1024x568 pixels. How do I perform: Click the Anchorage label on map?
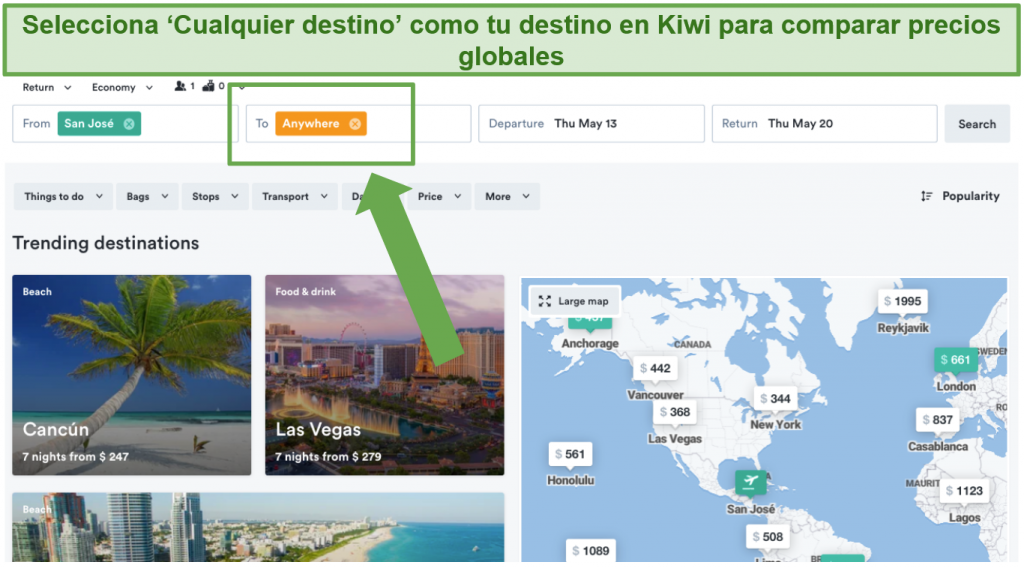[590, 343]
